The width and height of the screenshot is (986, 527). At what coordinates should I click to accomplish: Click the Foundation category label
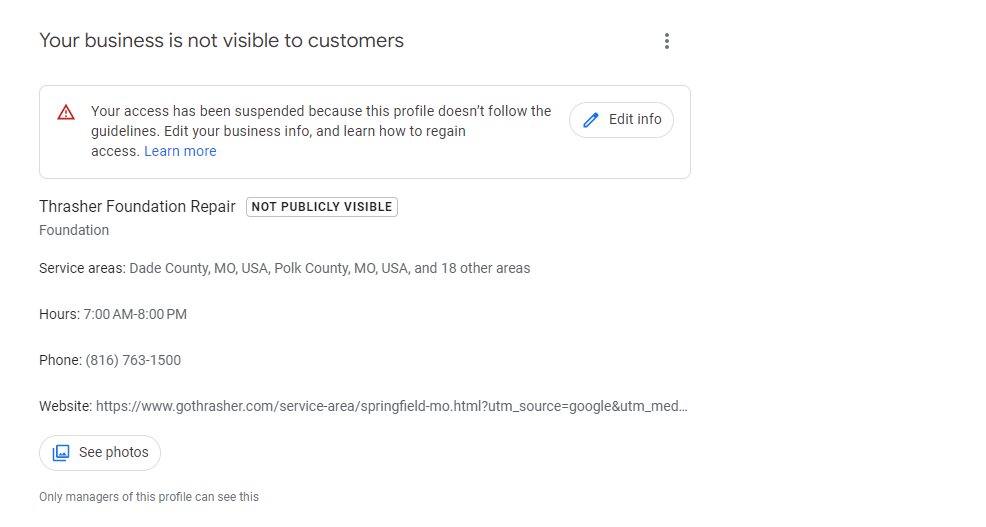tap(74, 230)
